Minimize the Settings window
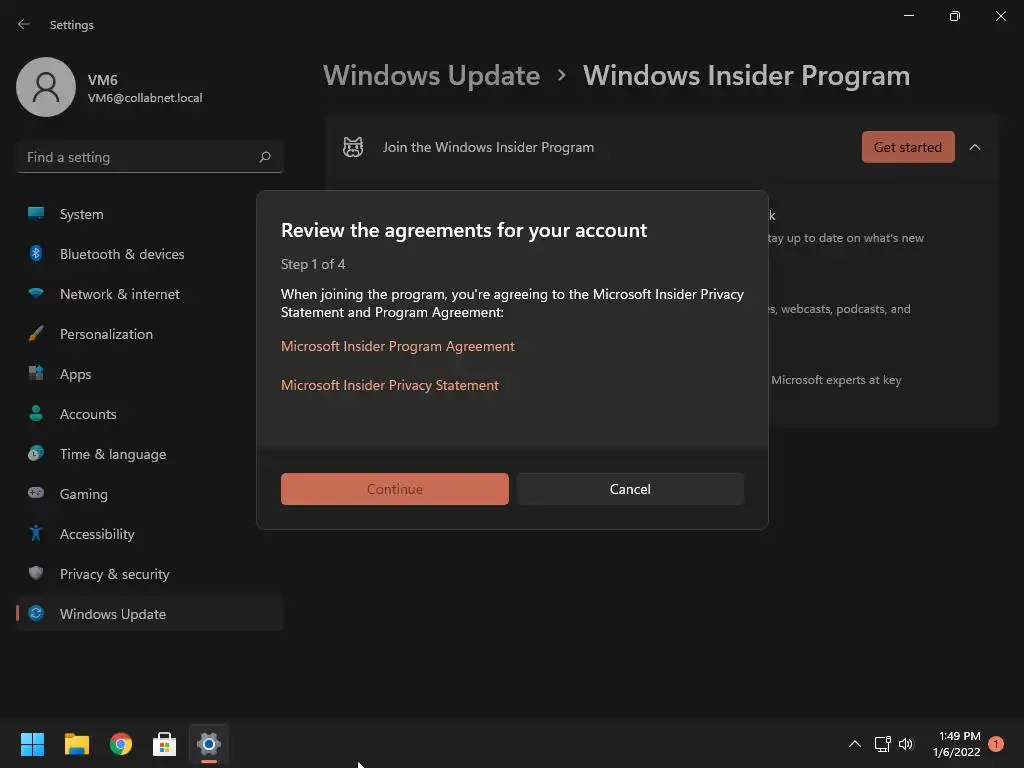The width and height of the screenshot is (1024, 768). coord(908,16)
